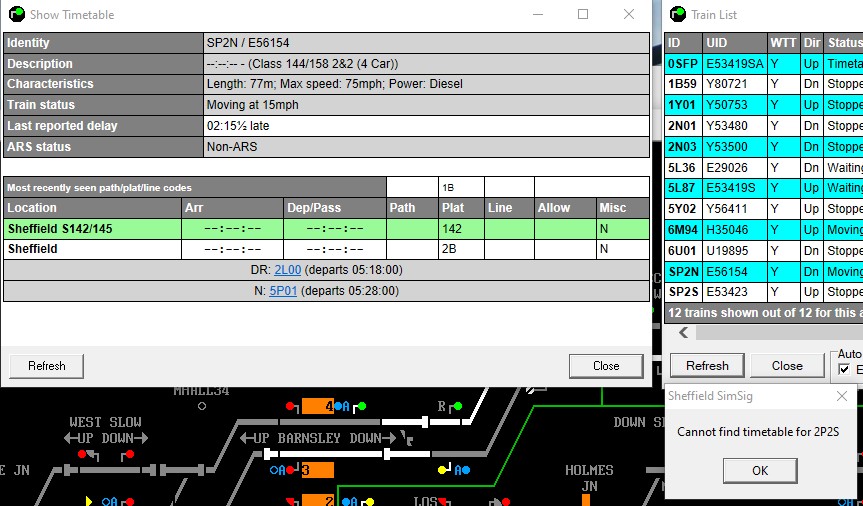
Task: Sort Train List by WTT column header
Action: coord(783,43)
